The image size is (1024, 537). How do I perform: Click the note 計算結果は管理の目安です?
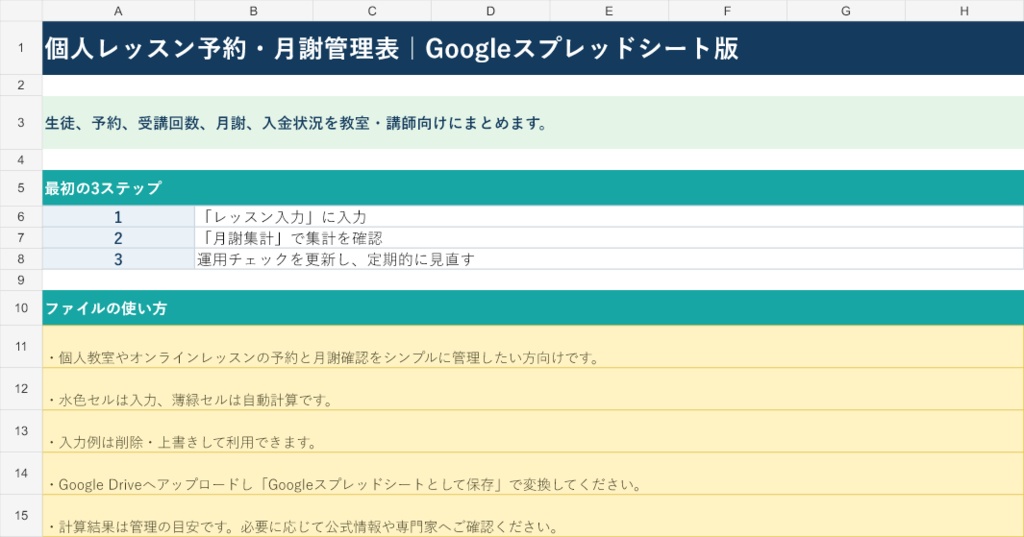click(x=533, y=515)
